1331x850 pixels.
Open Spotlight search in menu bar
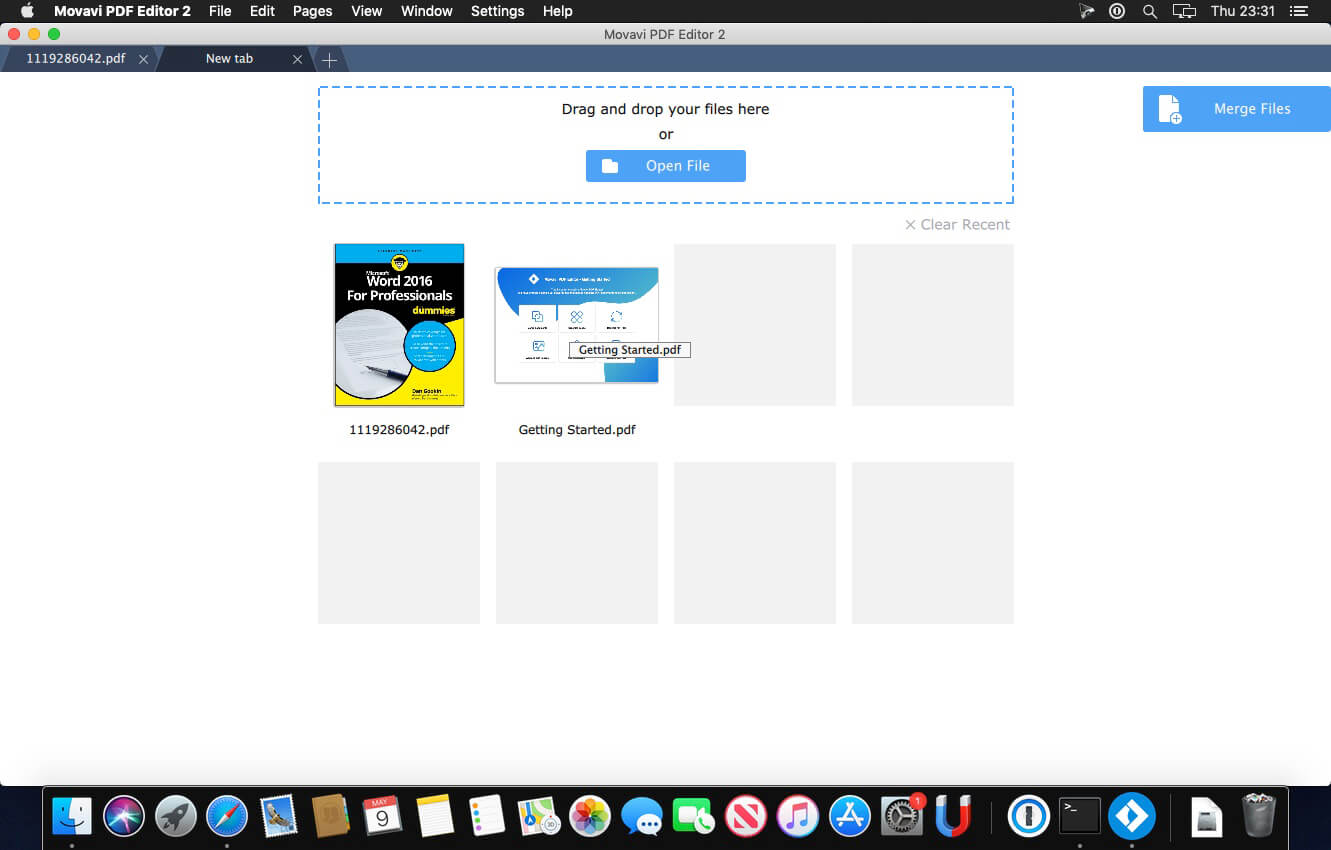pyautogui.click(x=1150, y=11)
